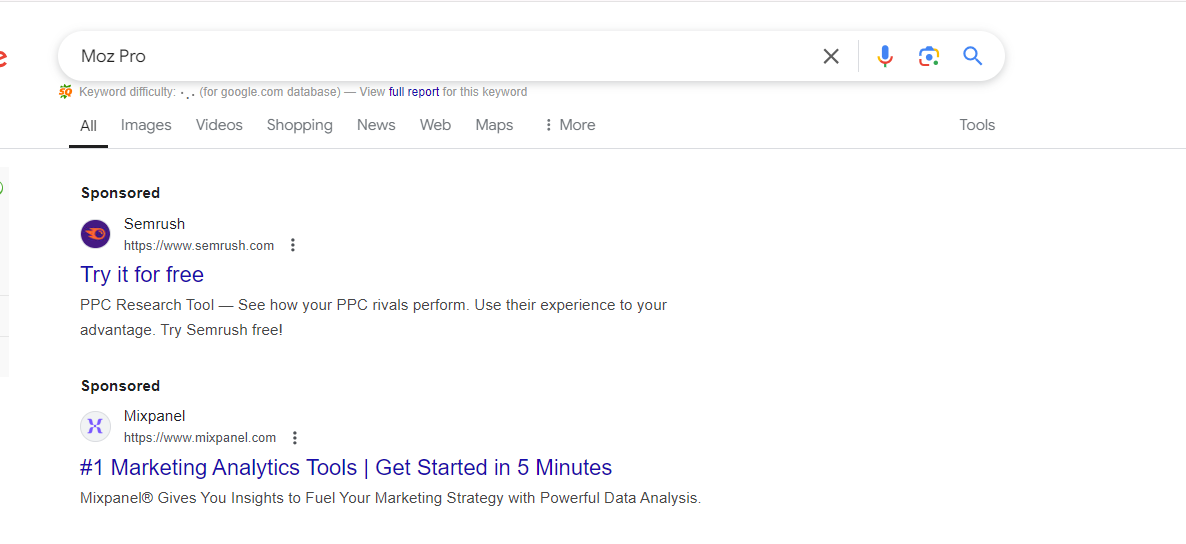The image size is (1186, 544).
Task: Click the Semrush logo favicon
Action: click(x=95, y=234)
